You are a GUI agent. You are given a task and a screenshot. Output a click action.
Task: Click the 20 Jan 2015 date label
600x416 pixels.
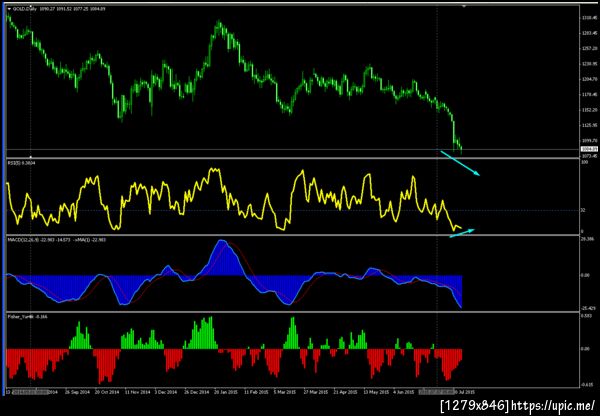coord(226,392)
